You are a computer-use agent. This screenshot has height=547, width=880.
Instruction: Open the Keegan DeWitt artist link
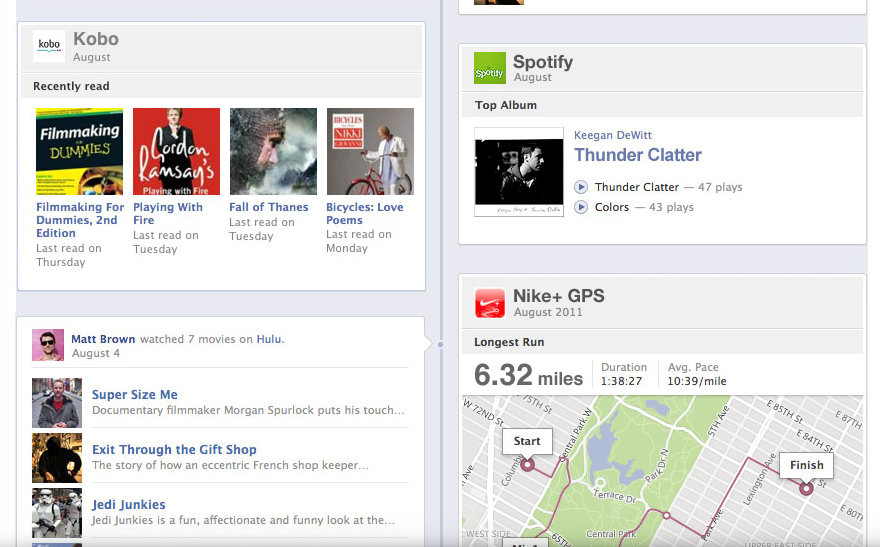[x=613, y=135]
